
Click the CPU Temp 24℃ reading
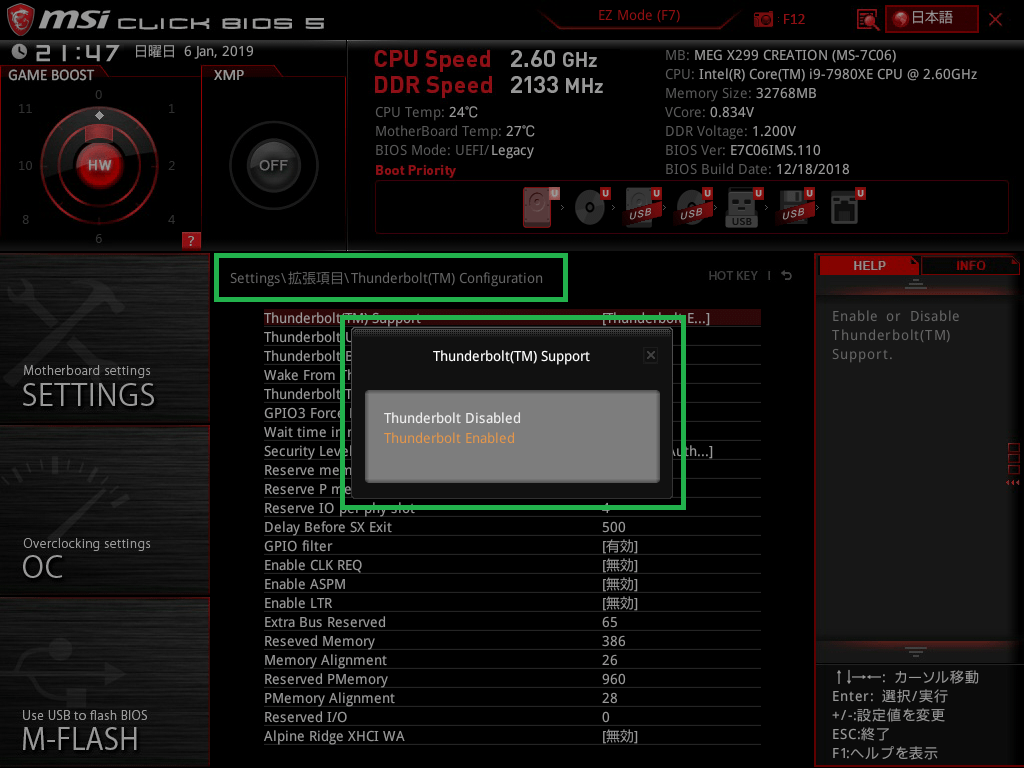tap(426, 112)
